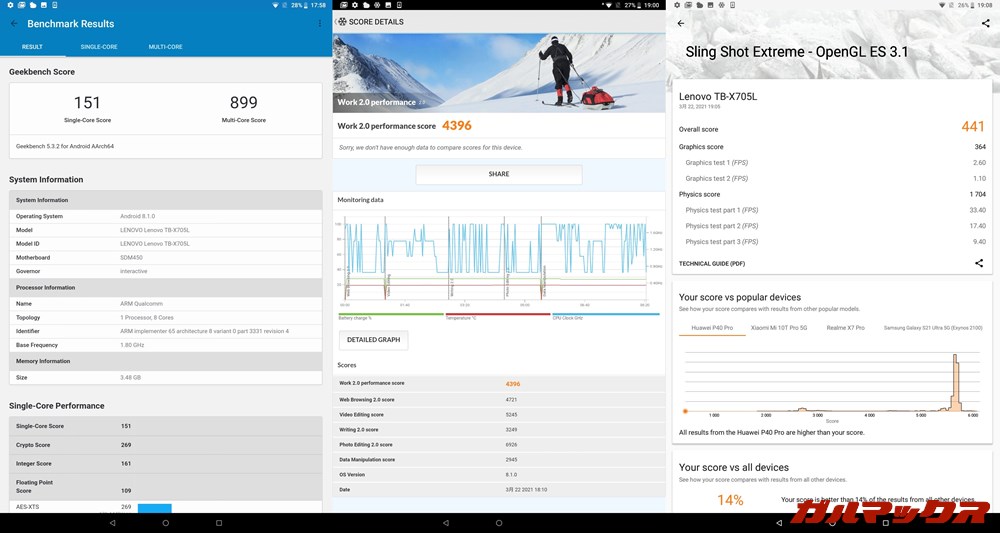The width and height of the screenshot is (1000, 533).
Task: Tap the Data Manipulation score 2945
Action: coord(511,460)
